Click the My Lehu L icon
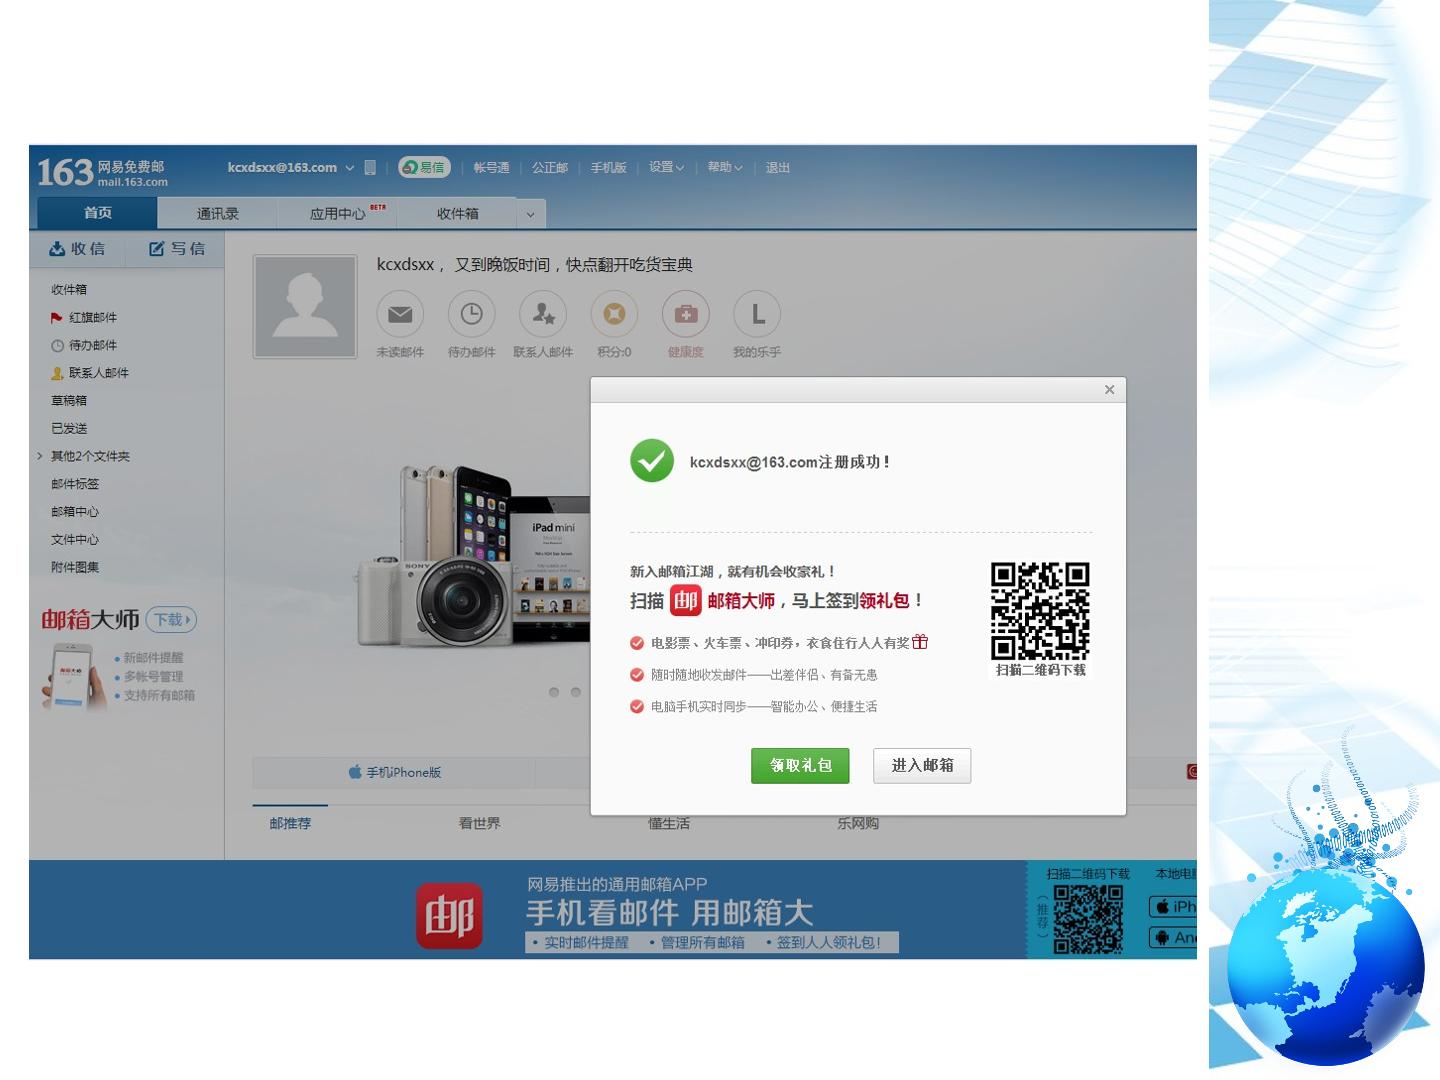 click(757, 314)
